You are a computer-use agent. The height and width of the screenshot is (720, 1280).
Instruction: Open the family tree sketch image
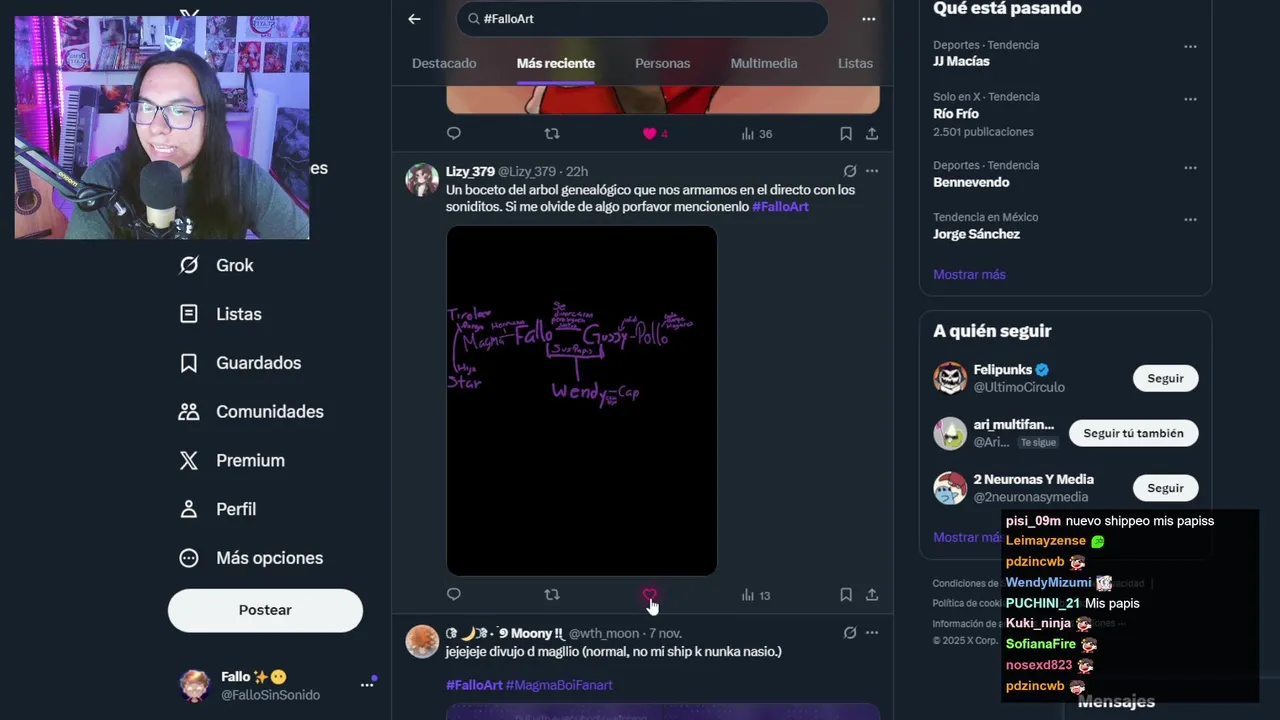point(582,401)
